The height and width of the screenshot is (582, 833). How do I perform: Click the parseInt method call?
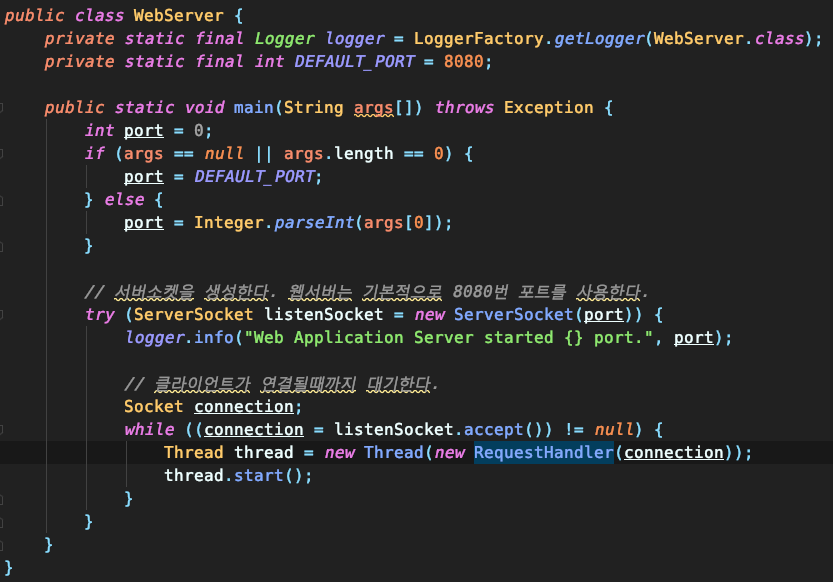coord(314,222)
